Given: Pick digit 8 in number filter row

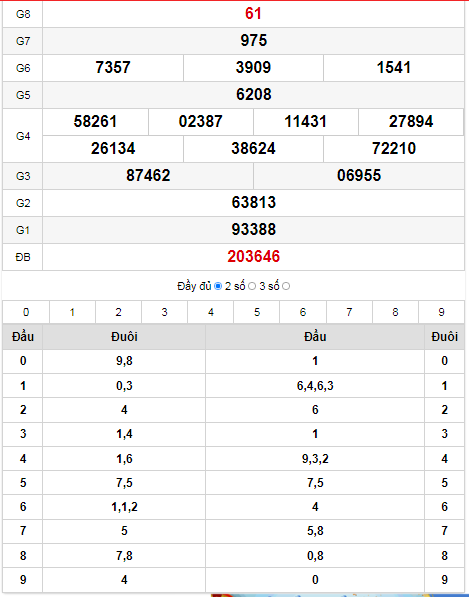Looking at the screenshot, I should coord(395,312).
